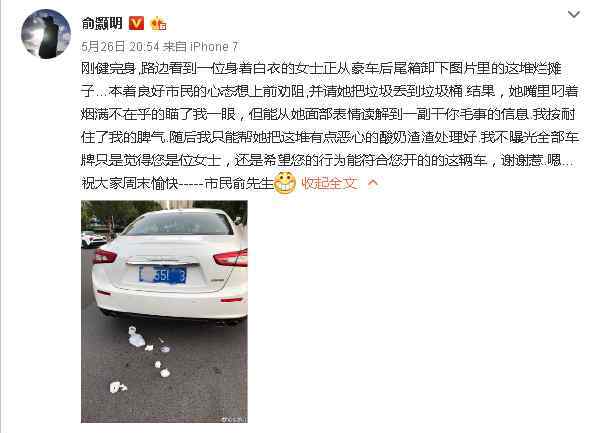Screen dimensions: 600x433
Task: Click the upward caret beside 收起全文
Action: [x=373, y=183]
